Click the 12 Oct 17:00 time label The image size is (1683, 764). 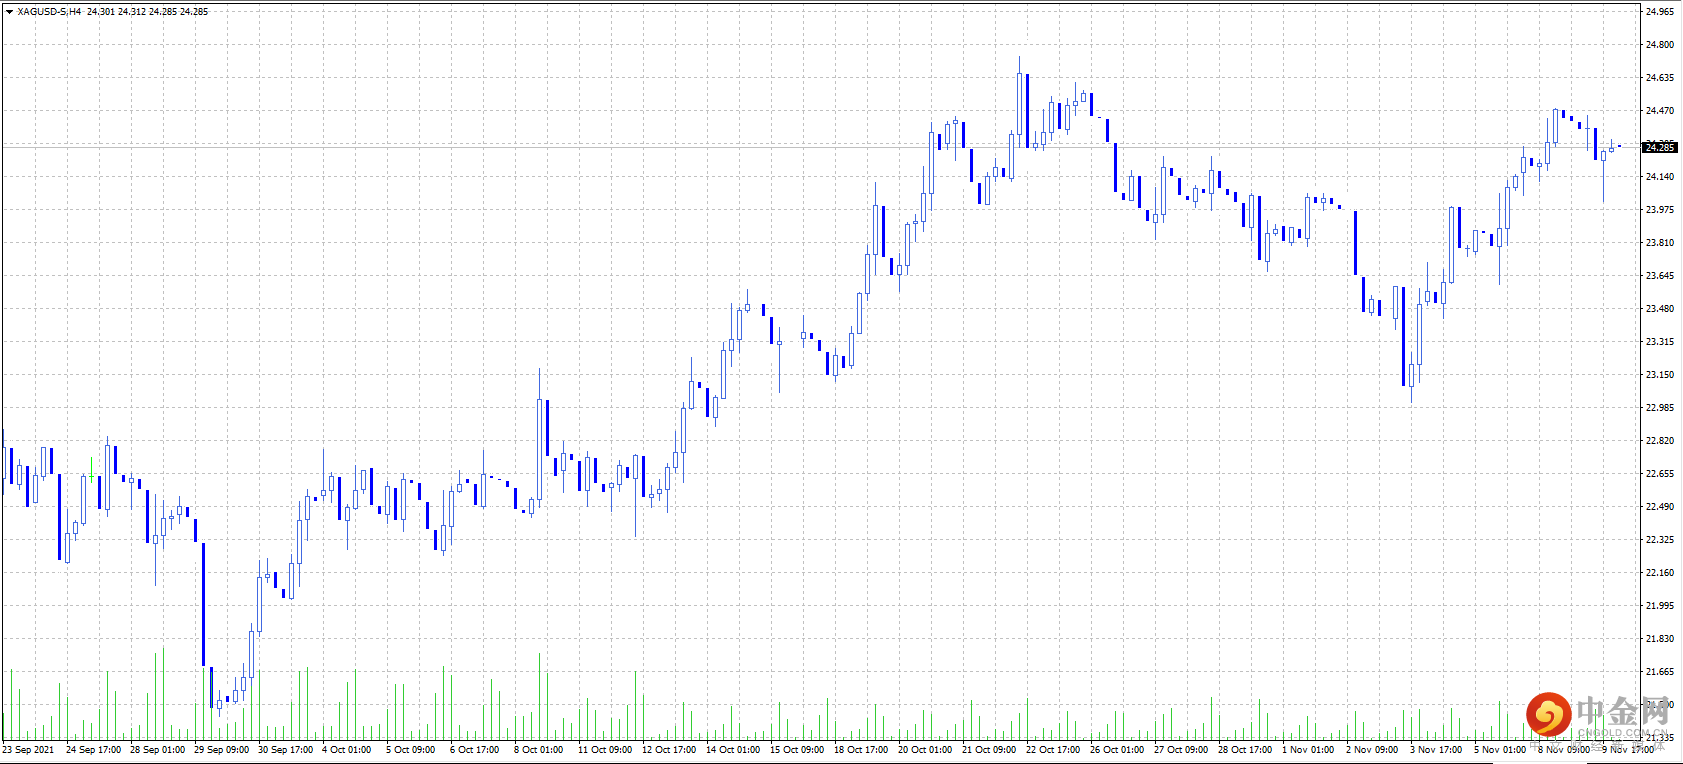click(669, 750)
